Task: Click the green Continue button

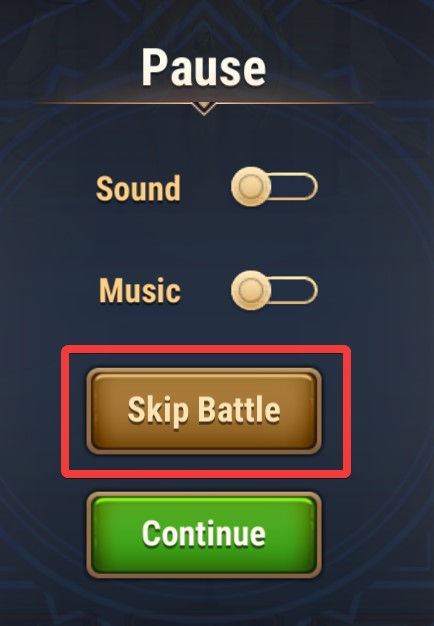Action: click(204, 535)
